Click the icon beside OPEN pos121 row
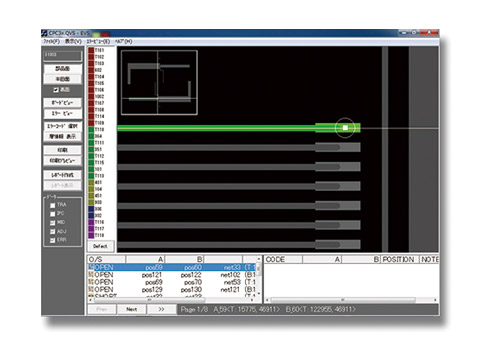 tap(91, 275)
